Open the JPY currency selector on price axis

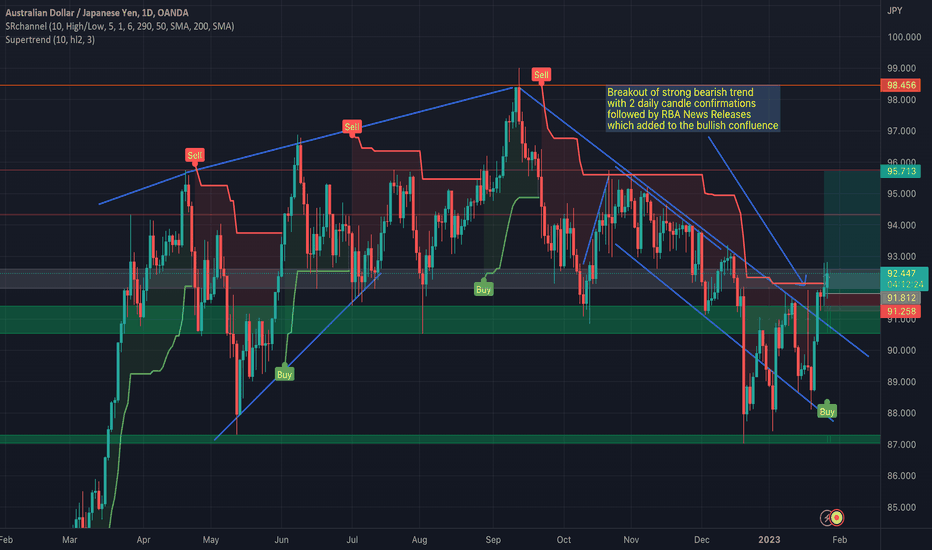pyautogui.click(x=895, y=11)
